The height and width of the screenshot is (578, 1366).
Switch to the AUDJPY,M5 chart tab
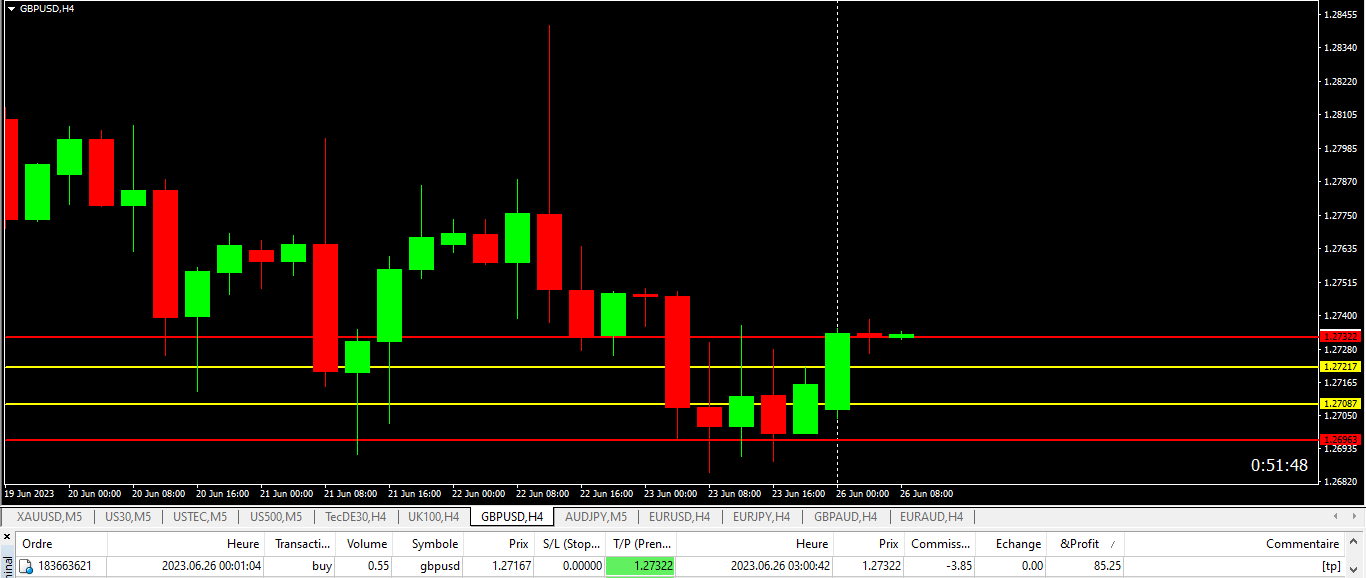coord(596,517)
